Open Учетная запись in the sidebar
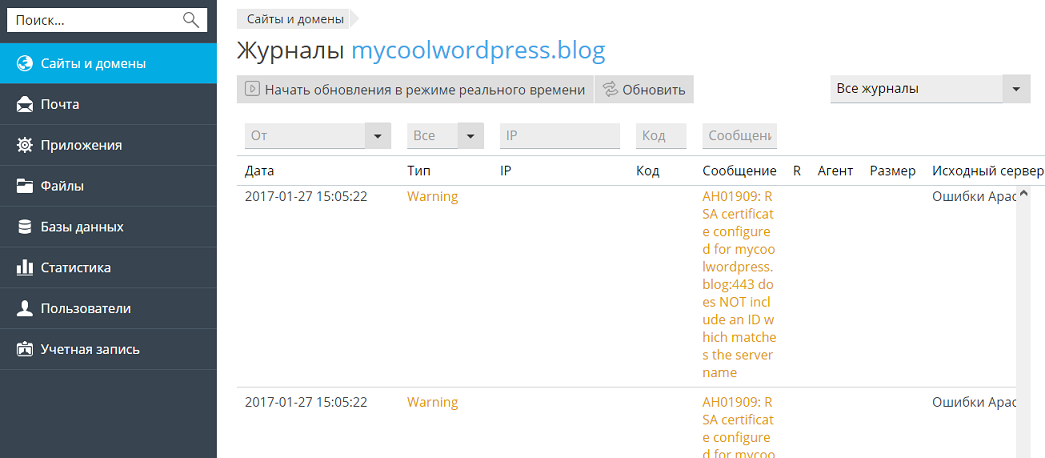1045x458 pixels. pos(108,349)
